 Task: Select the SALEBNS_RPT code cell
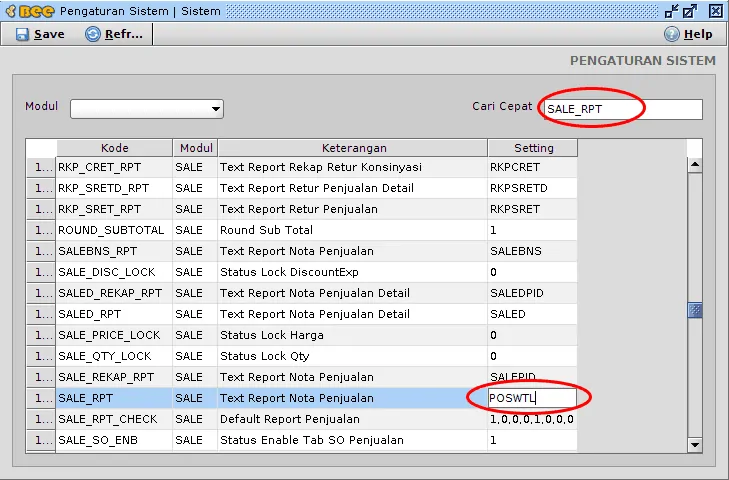(114, 251)
